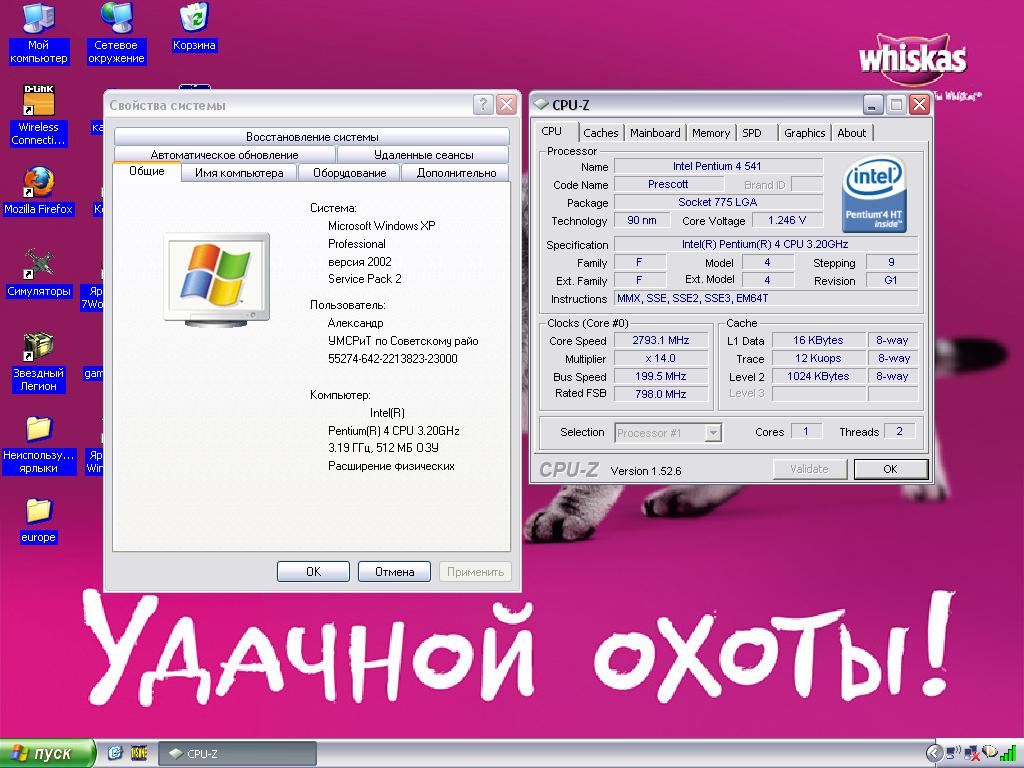Click the Windows XP logo in Свойства системы

coord(216,280)
